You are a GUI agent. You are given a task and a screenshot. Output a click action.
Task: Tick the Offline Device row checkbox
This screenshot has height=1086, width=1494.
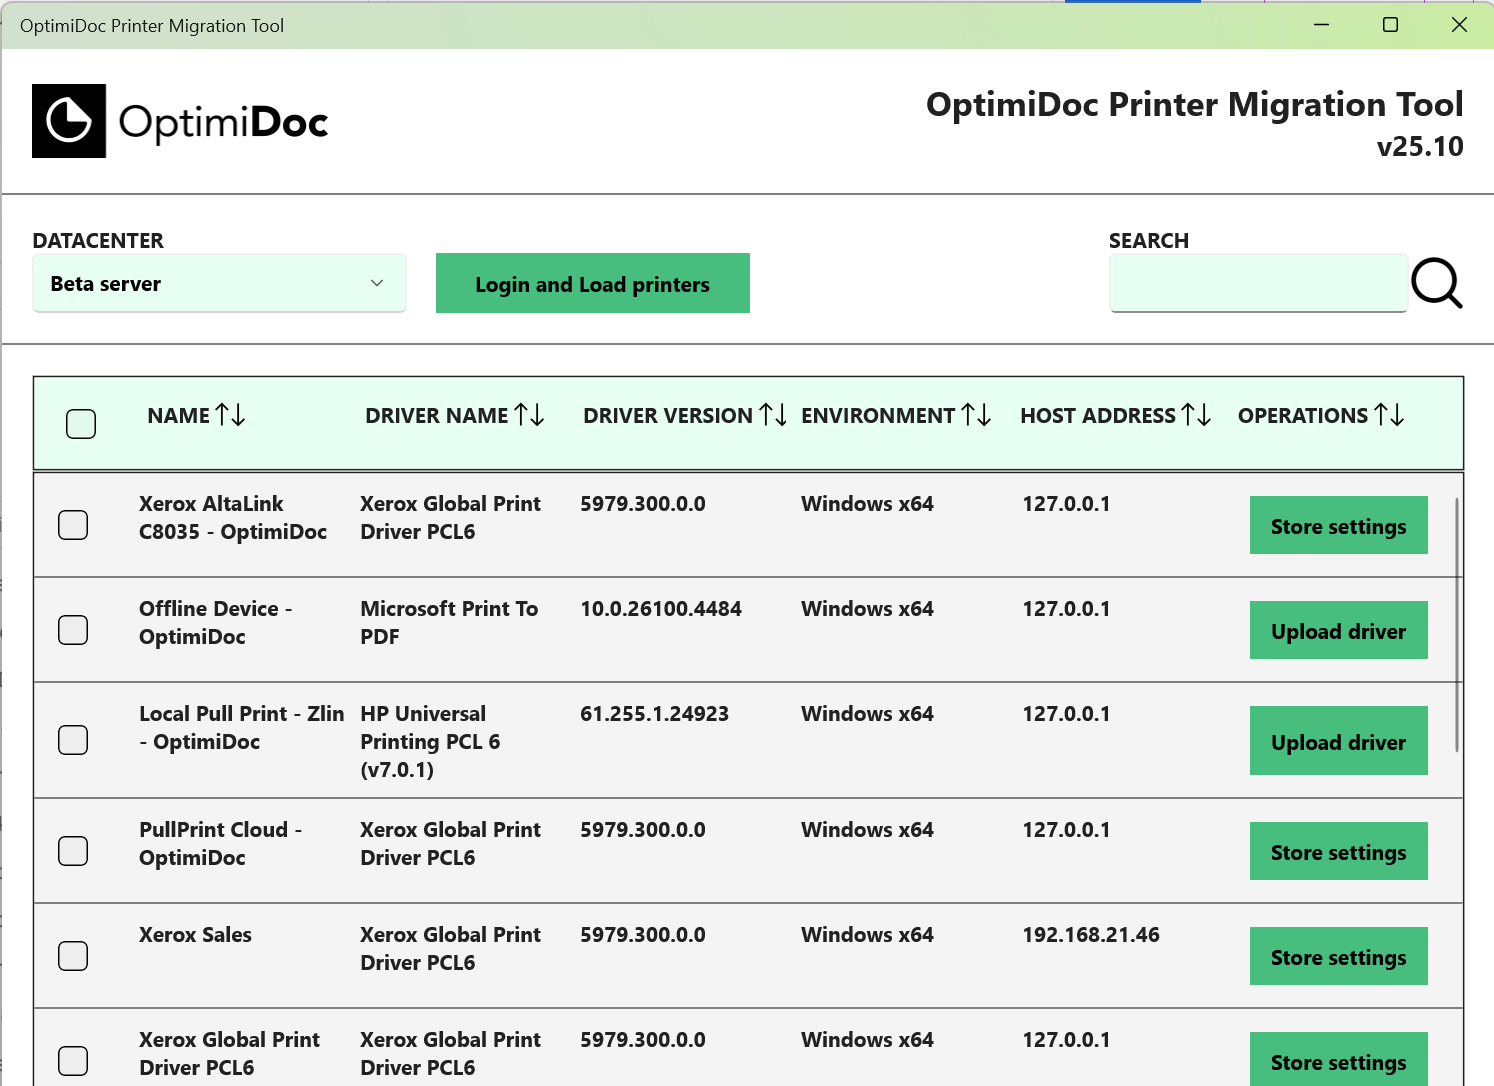(73, 630)
